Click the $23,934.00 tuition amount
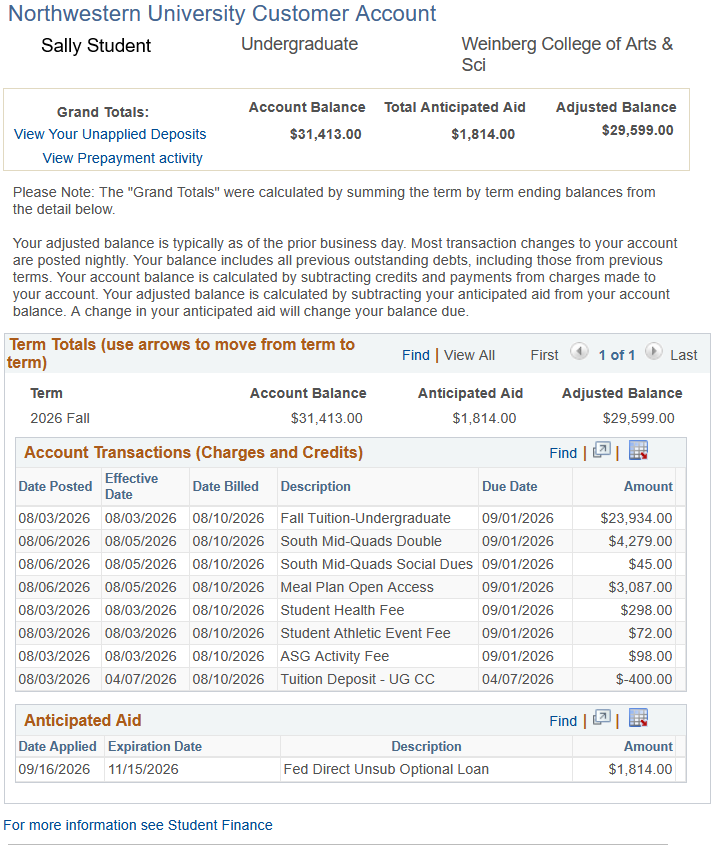 [x=636, y=518]
